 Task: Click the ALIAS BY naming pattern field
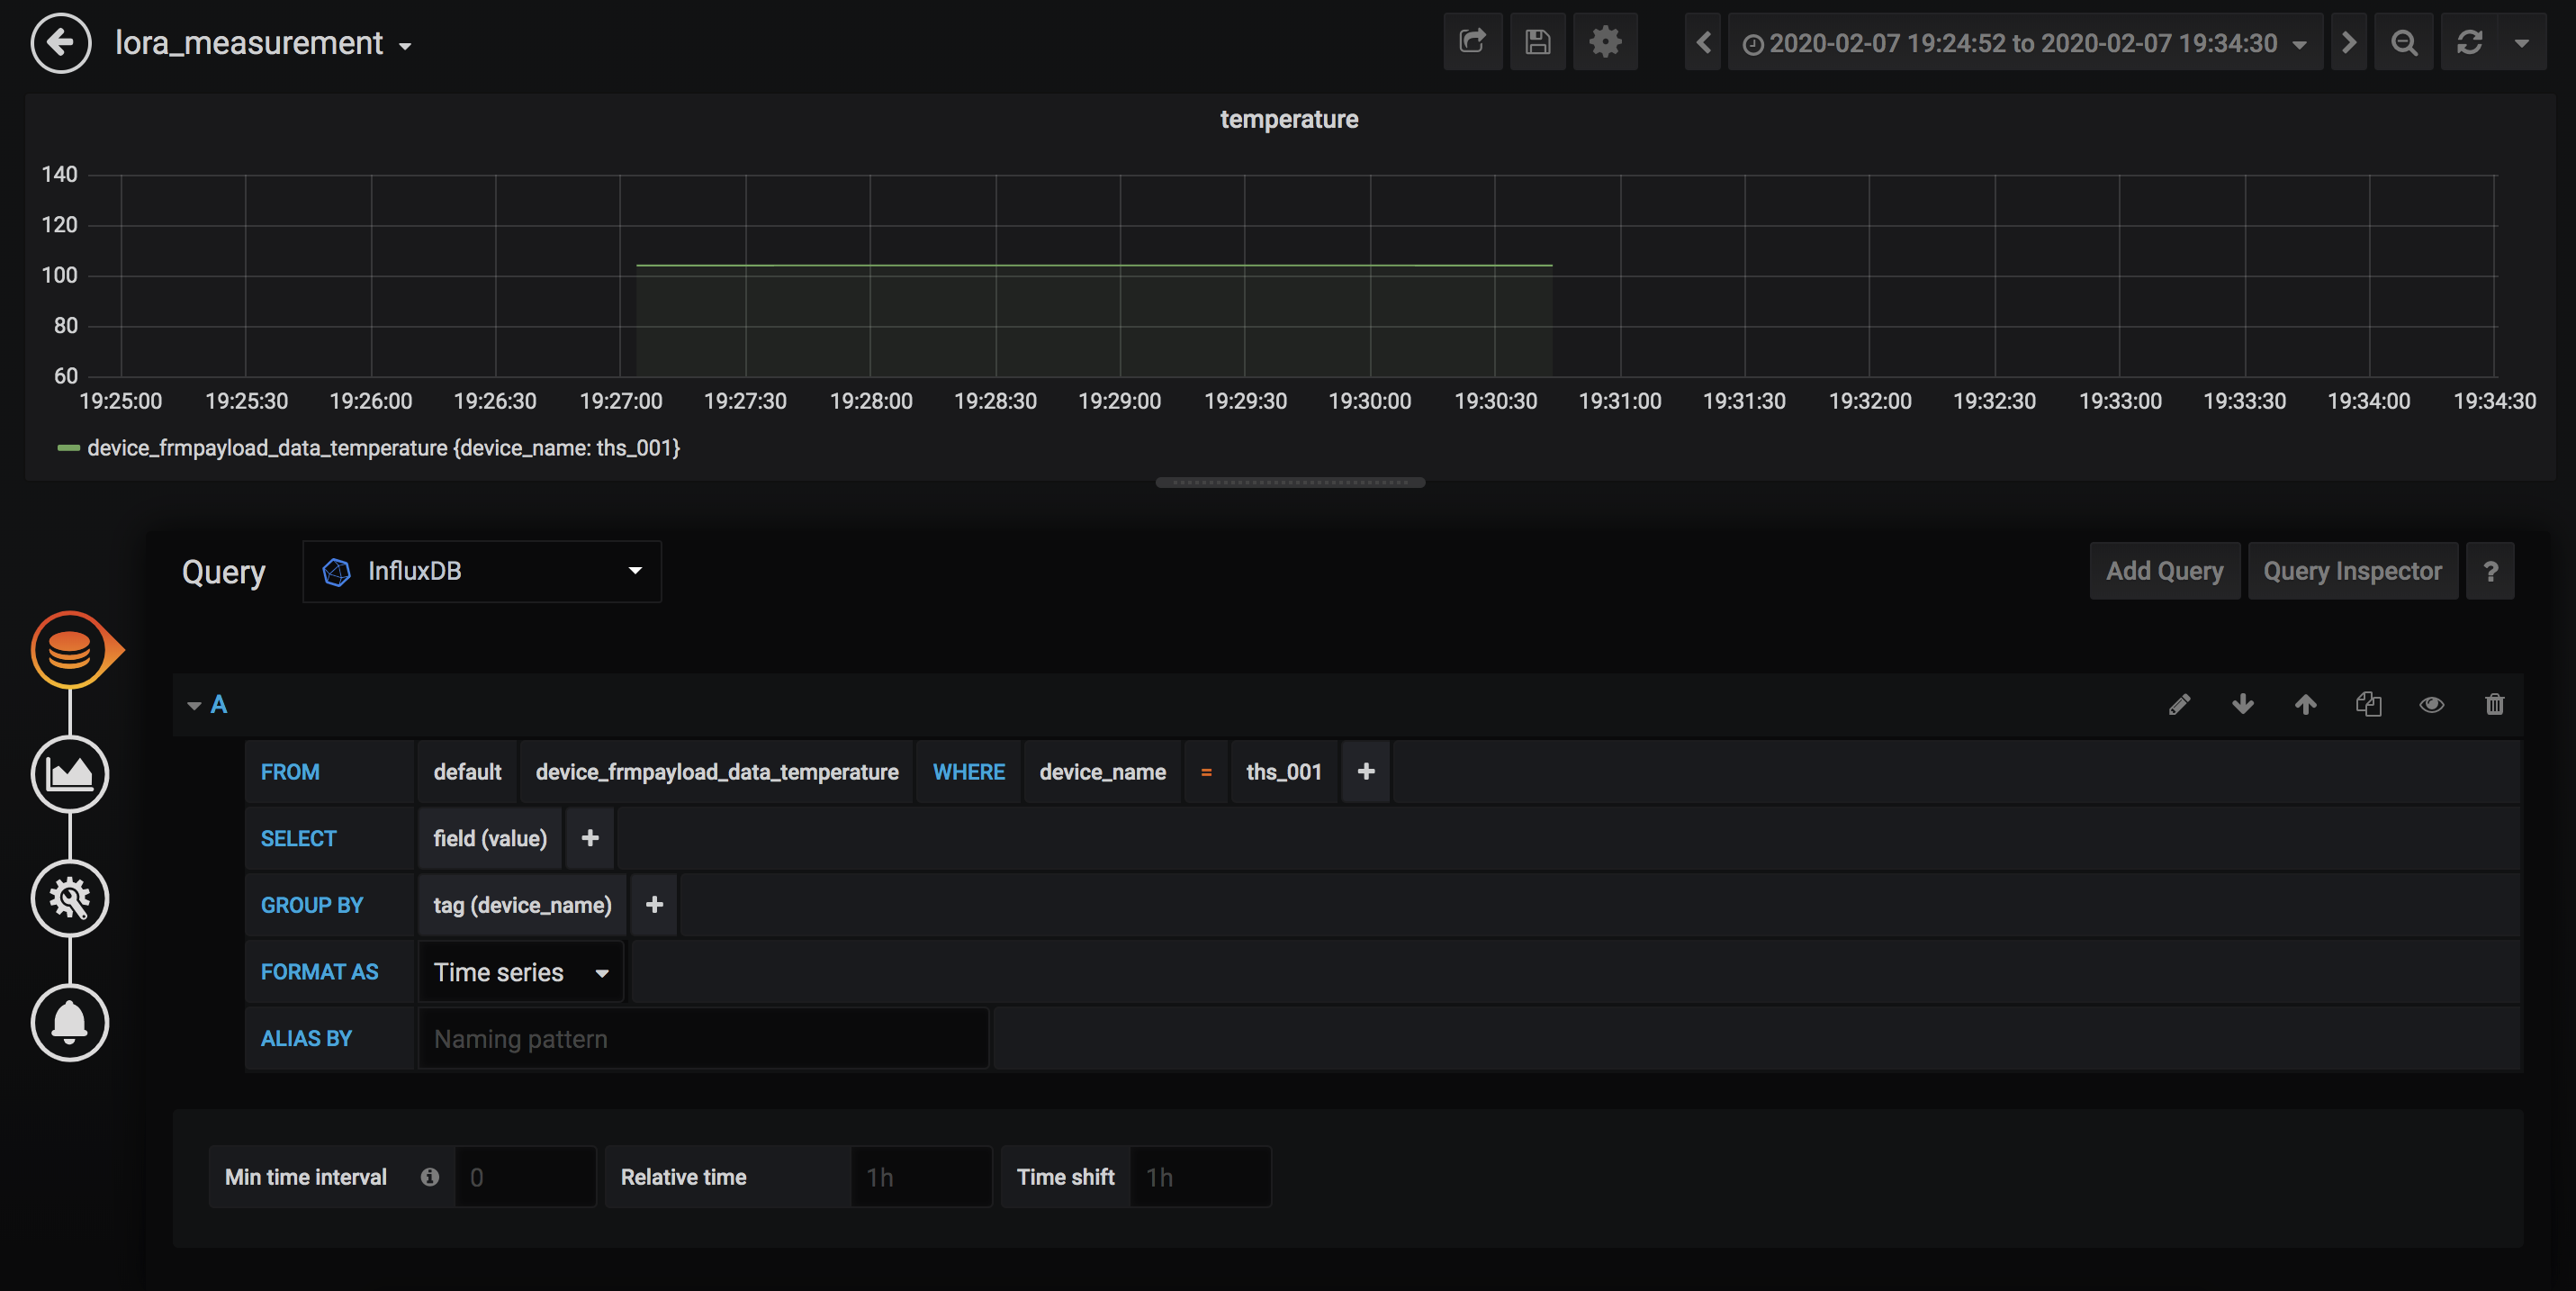tap(703, 1038)
